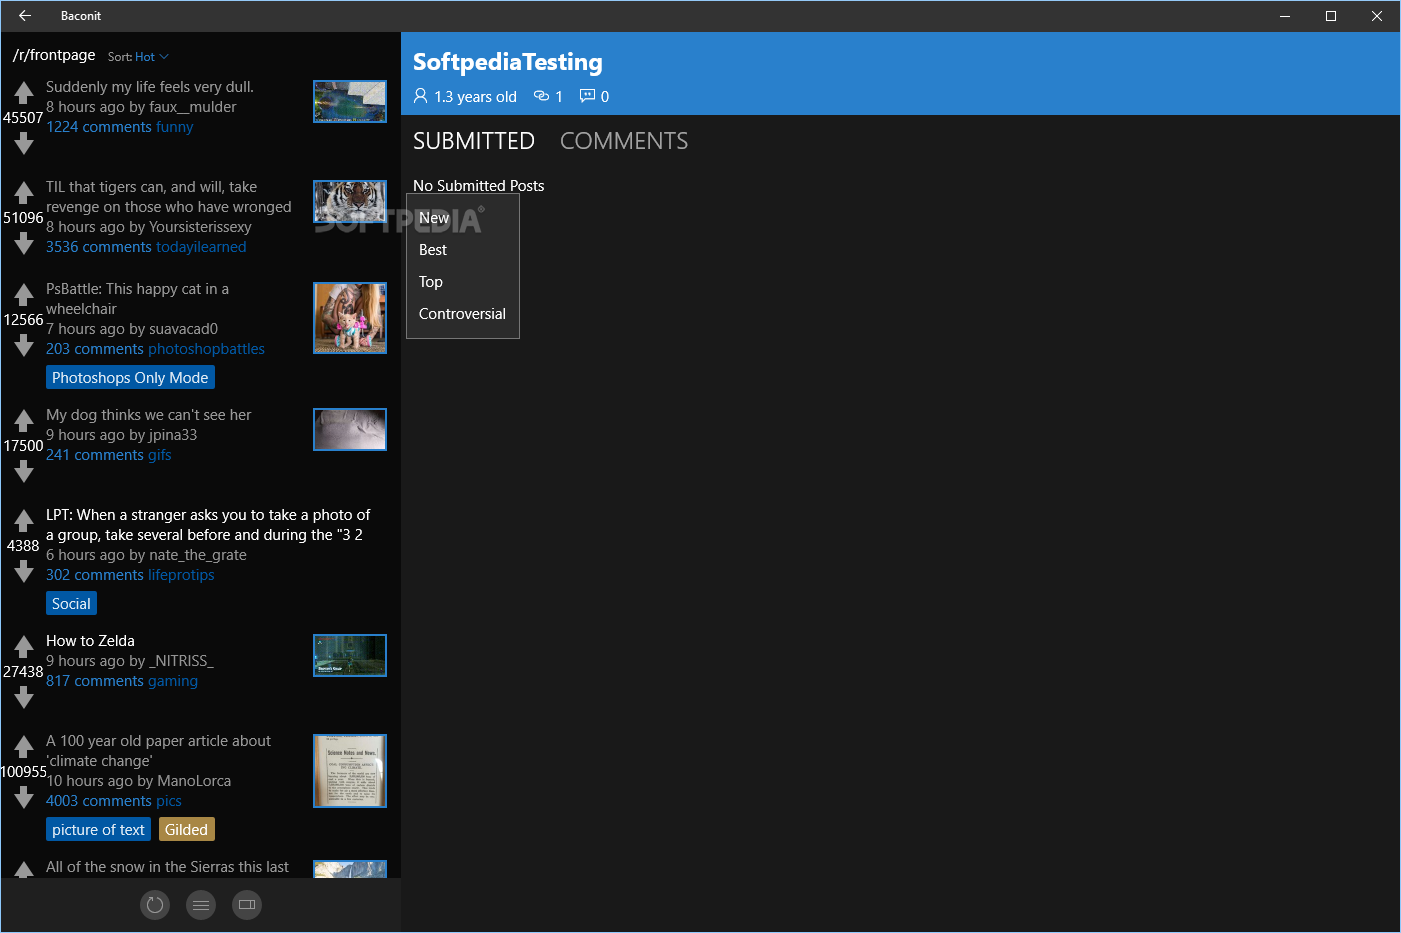Viewport: 1401px width, 933px height.
Task: Go to todayilearned subreddit
Action: click(x=201, y=247)
